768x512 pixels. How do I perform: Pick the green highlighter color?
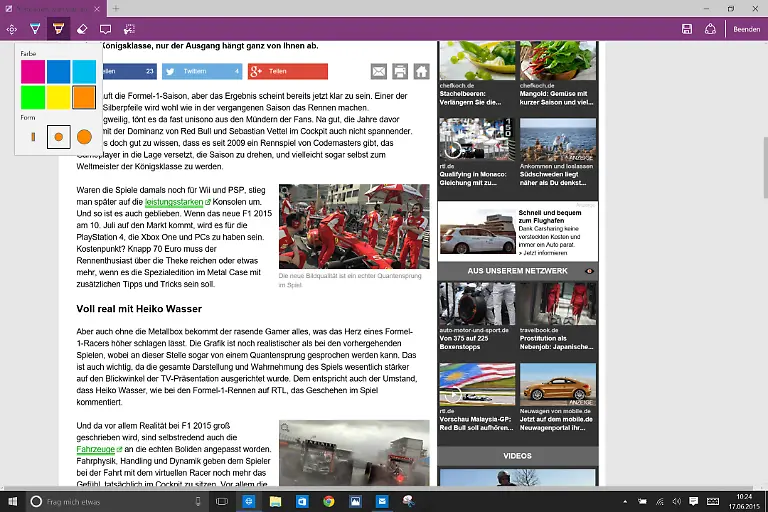(33, 97)
